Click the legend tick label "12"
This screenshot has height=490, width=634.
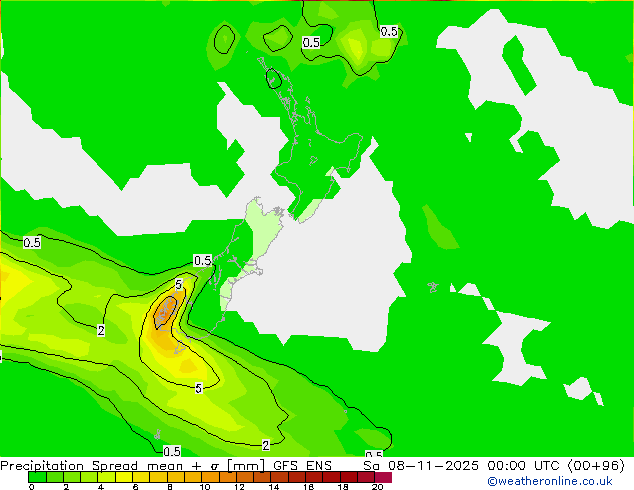pos(239,487)
